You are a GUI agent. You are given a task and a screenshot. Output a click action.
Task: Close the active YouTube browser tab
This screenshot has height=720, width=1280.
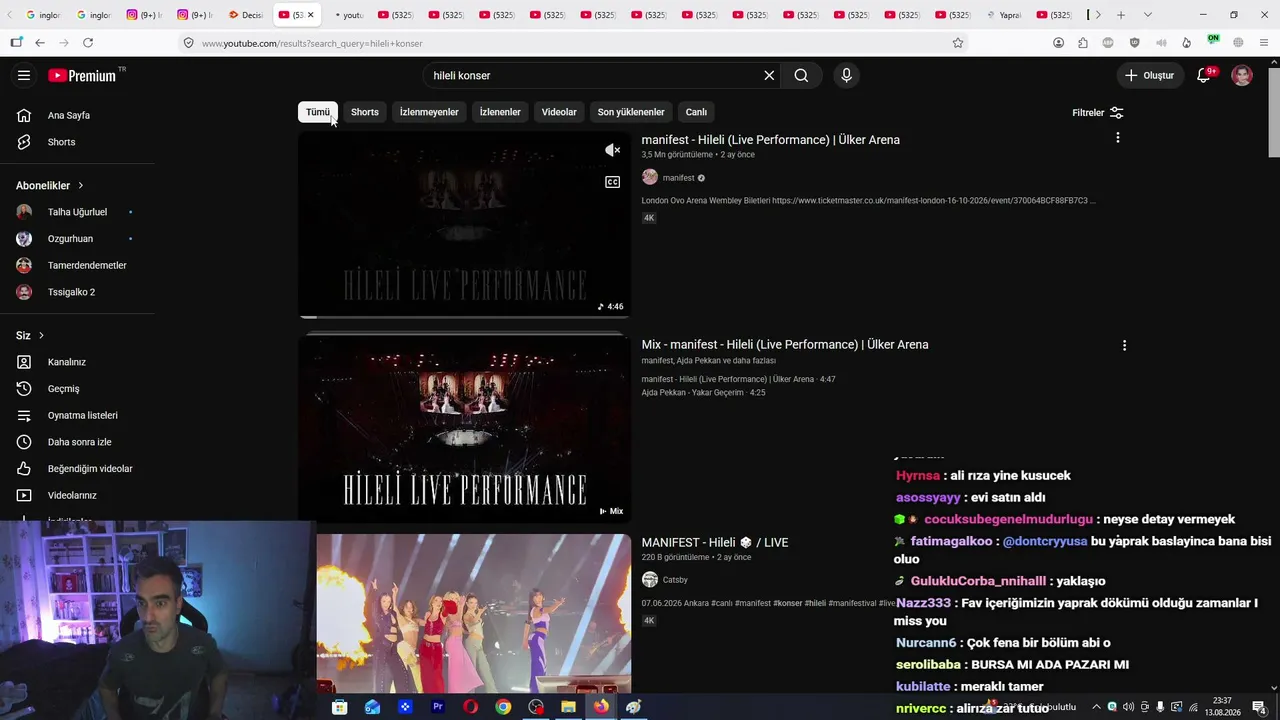click(310, 15)
